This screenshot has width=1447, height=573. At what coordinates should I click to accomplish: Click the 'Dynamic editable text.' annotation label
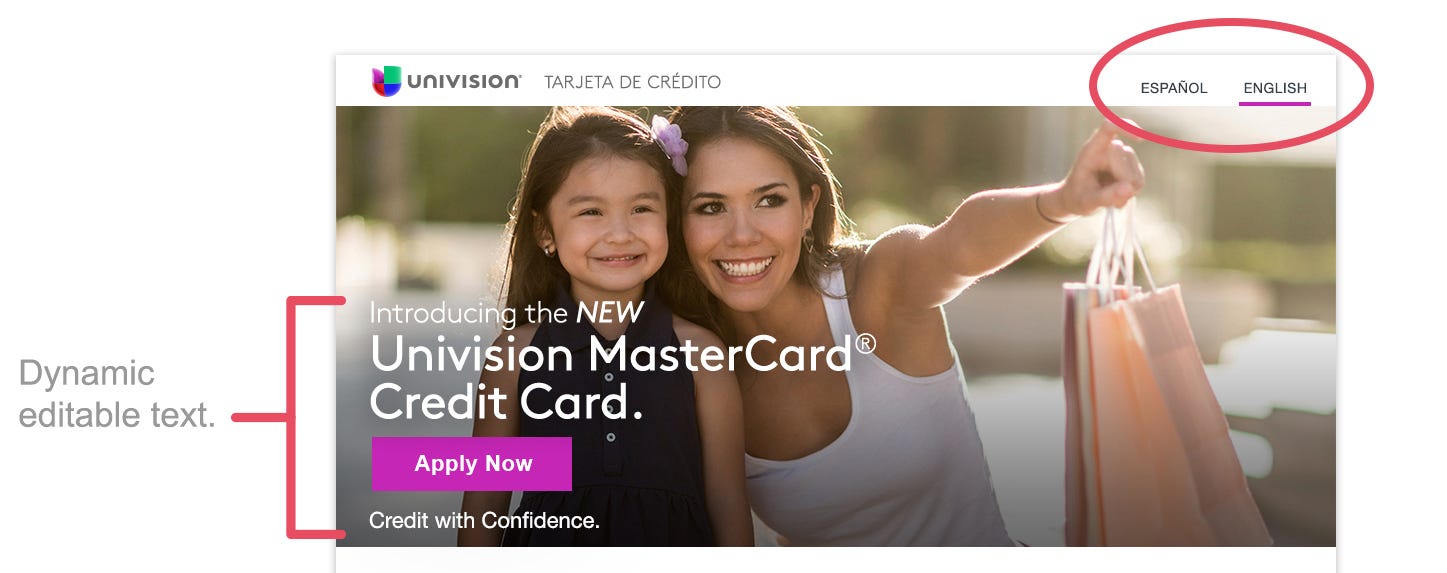pos(117,394)
